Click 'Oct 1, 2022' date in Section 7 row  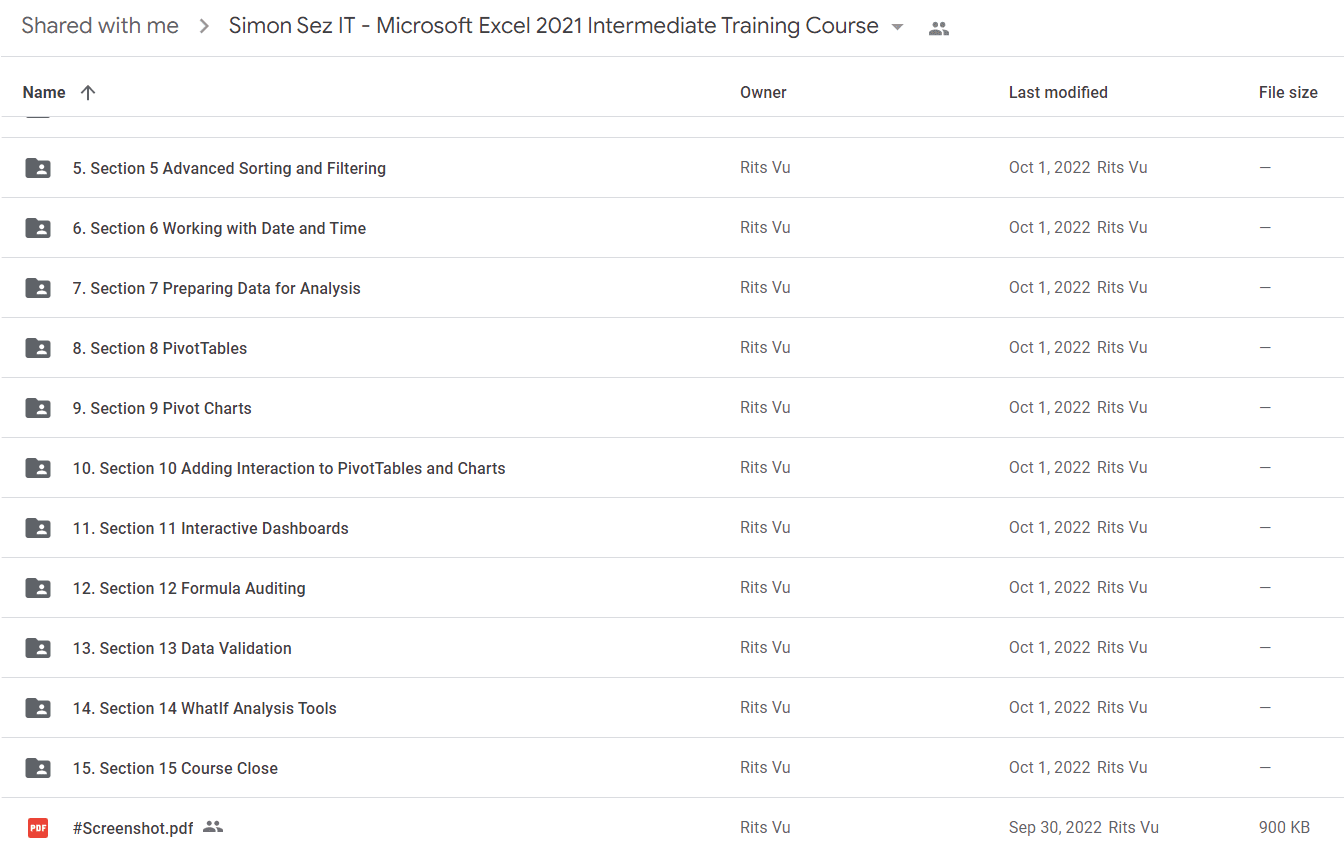pyautogui.click(x=1049, y=288)
